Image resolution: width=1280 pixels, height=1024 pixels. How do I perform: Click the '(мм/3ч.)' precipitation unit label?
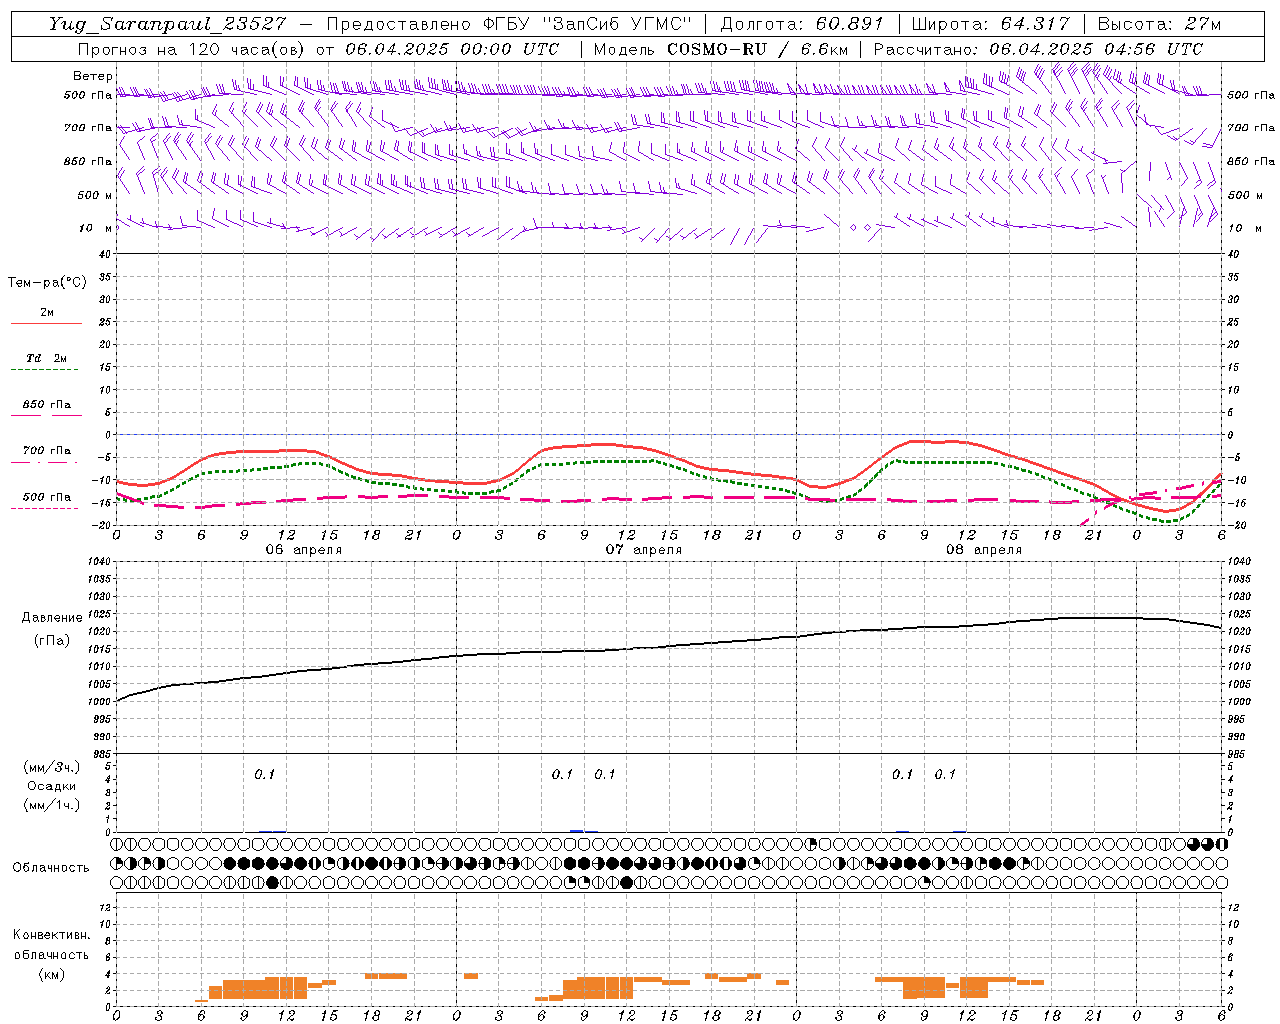point(51,768)
